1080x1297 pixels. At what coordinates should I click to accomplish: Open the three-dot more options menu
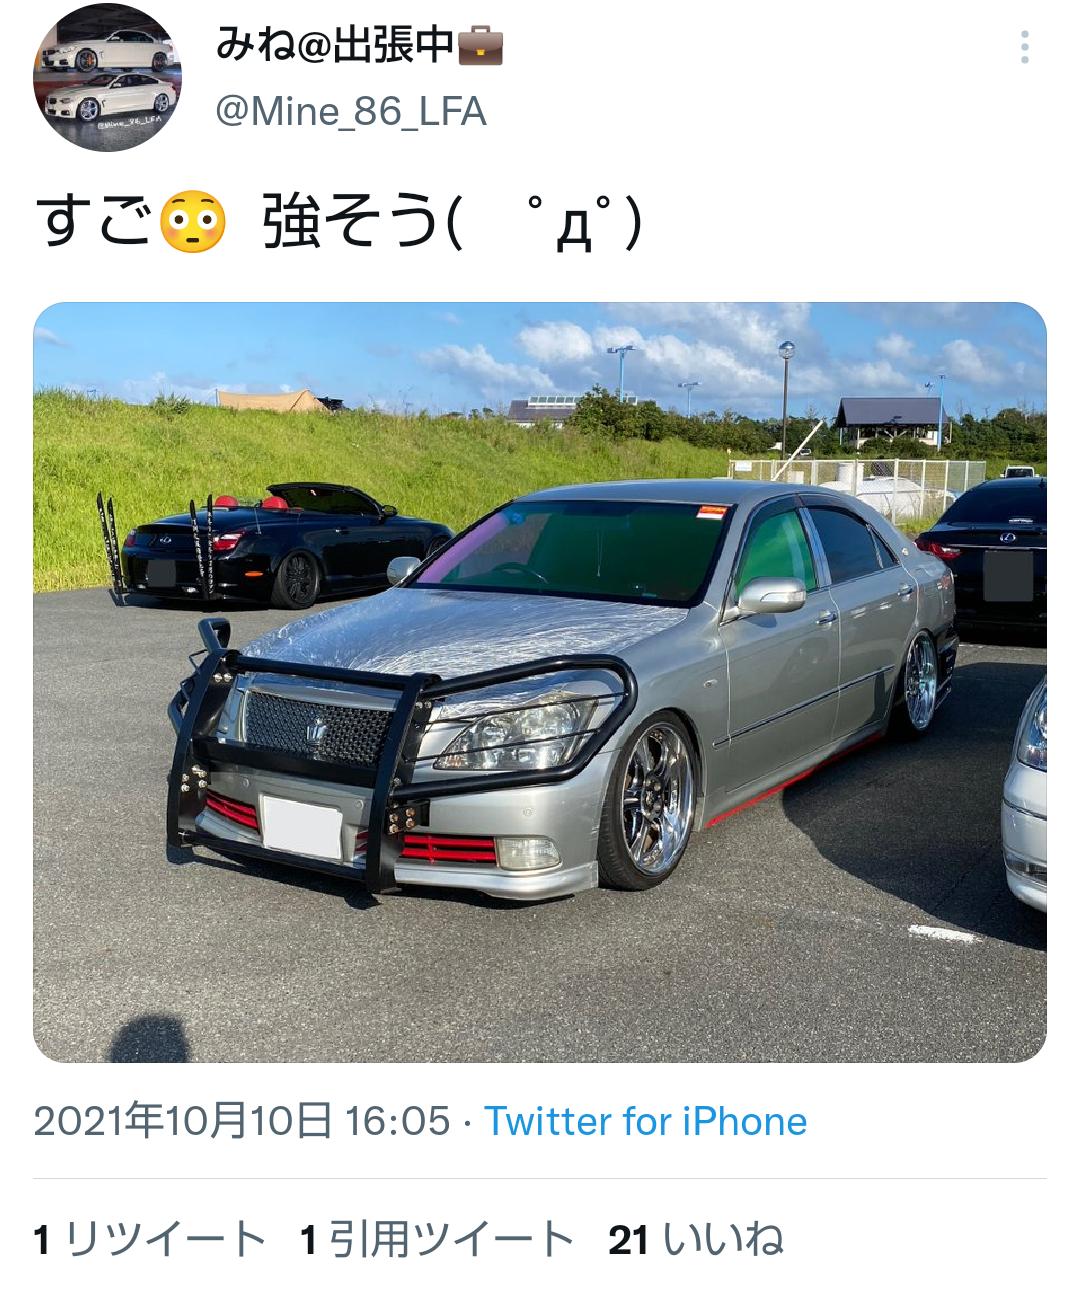(x=1025, y=47)
